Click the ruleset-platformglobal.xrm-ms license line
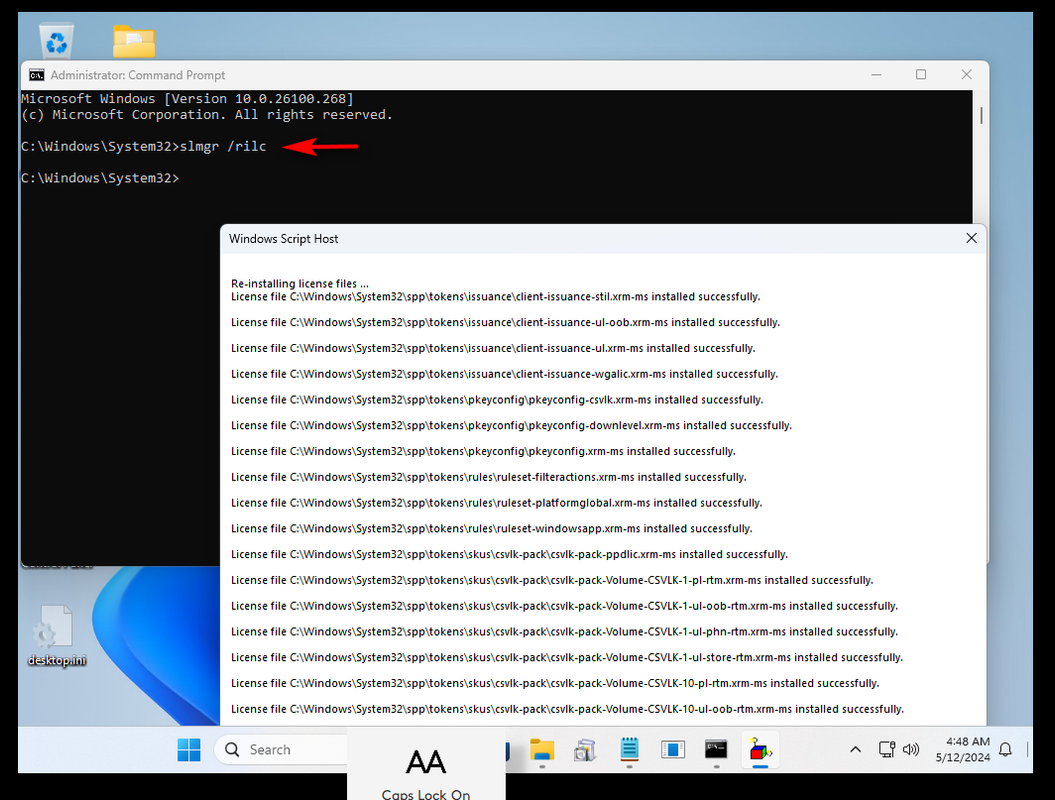 497,503
